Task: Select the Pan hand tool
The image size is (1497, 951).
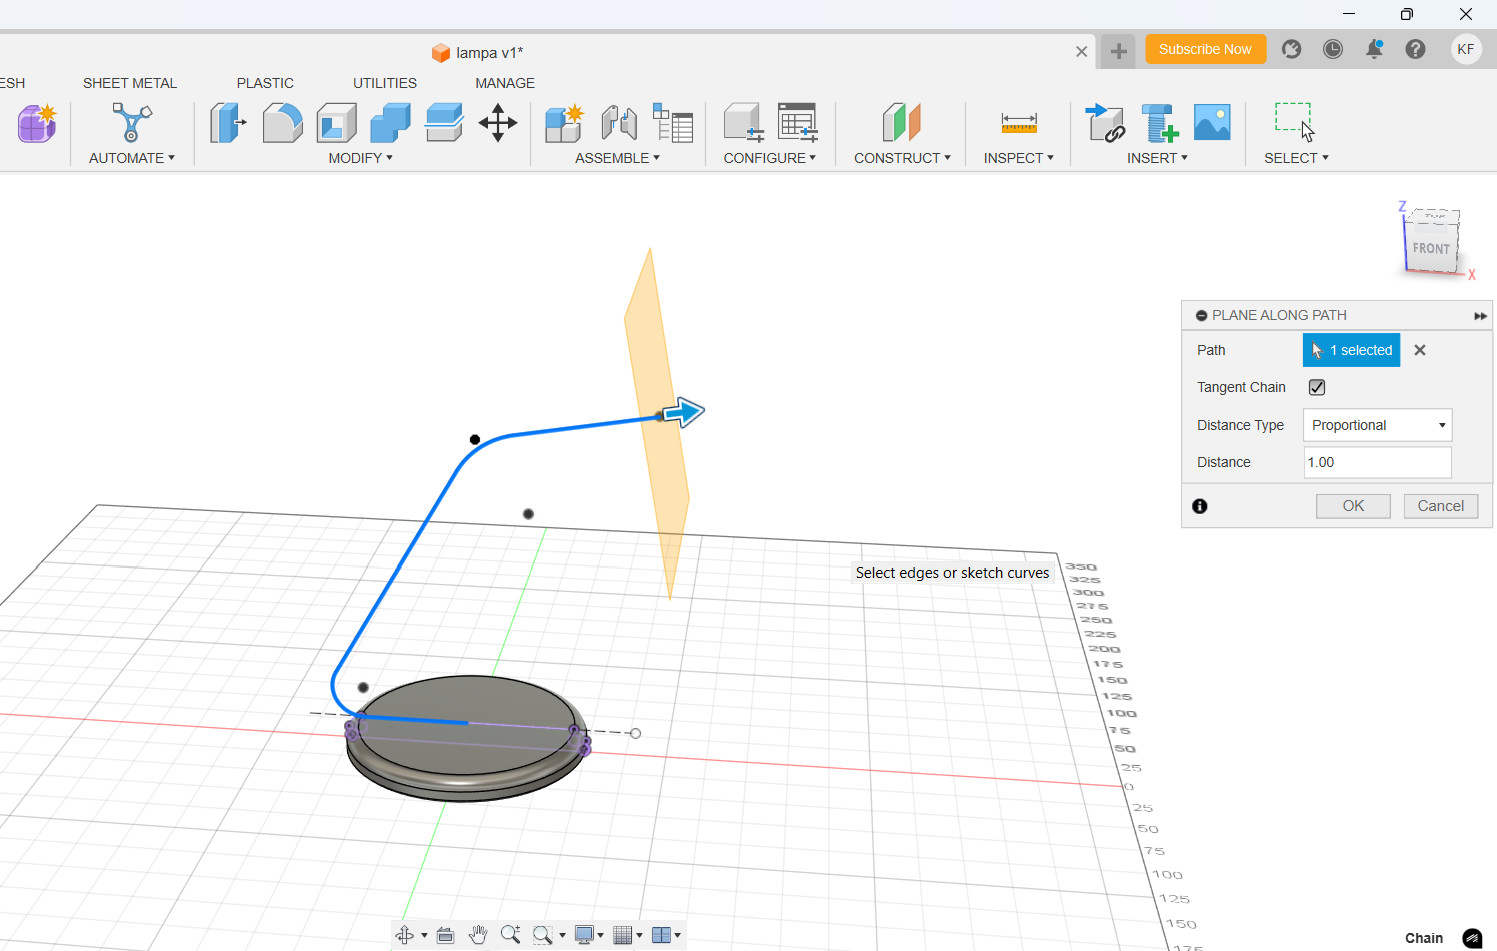Action: (x=478, y=935)
